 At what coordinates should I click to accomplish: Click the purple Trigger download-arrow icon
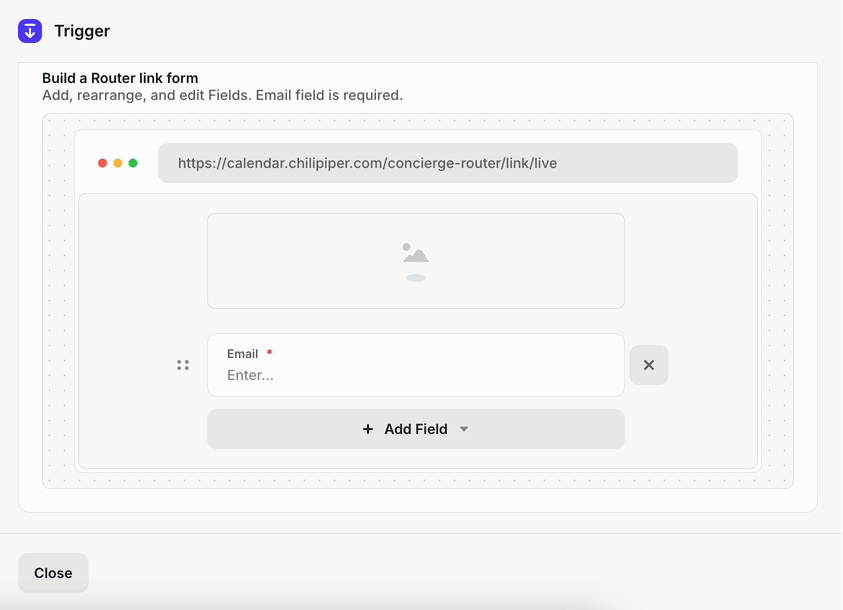pyautogui.click(x=30, y=31)
